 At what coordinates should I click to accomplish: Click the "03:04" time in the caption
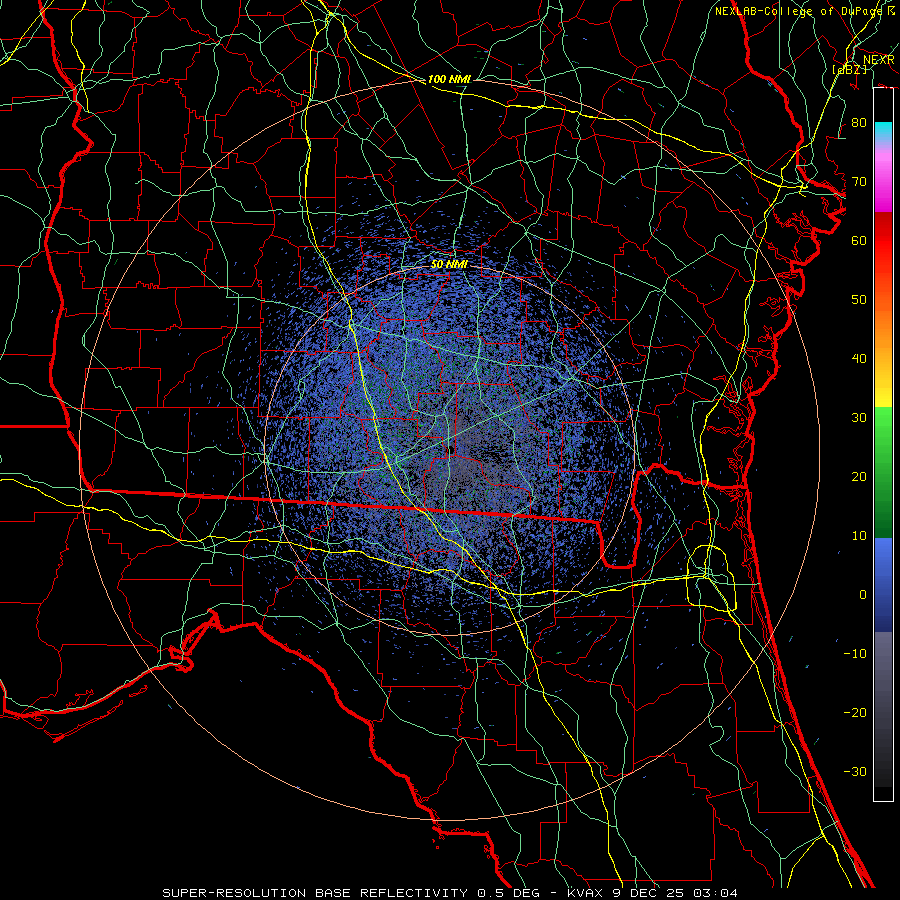coord(715,893)
